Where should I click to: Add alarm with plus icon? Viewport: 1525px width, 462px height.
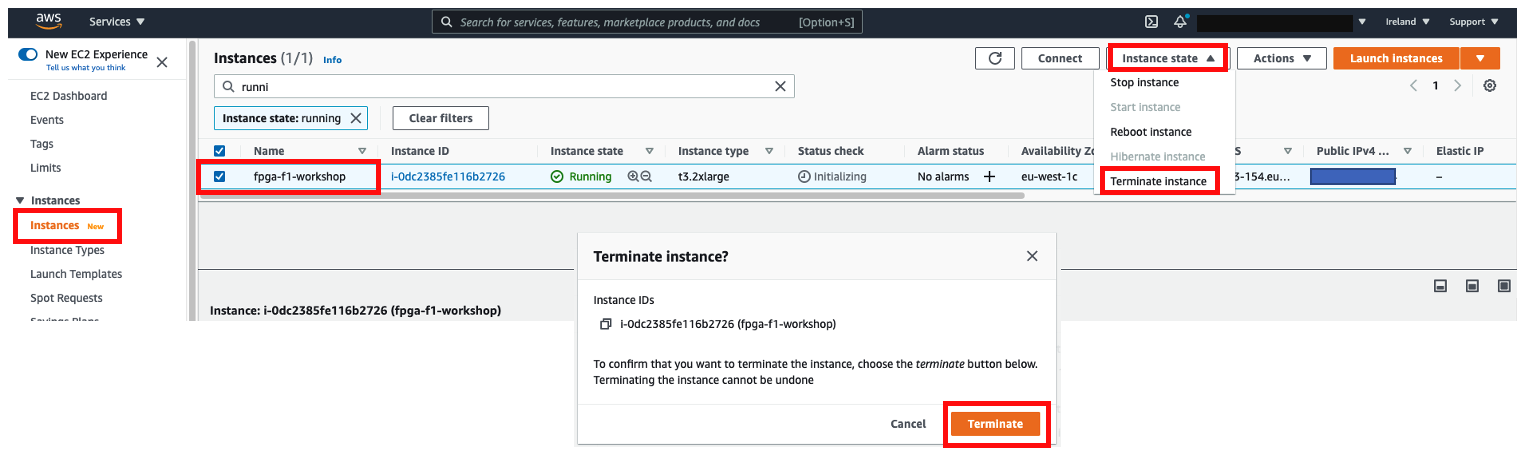989,177
